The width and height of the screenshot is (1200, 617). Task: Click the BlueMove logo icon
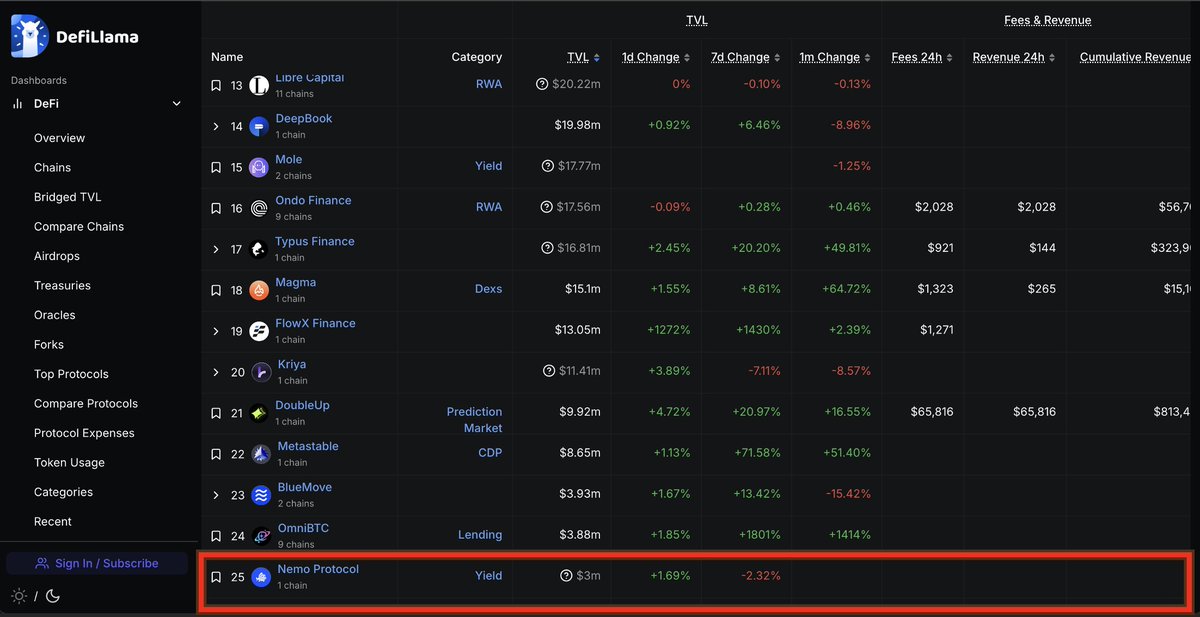pyautogui.click(x=261, y=495)
